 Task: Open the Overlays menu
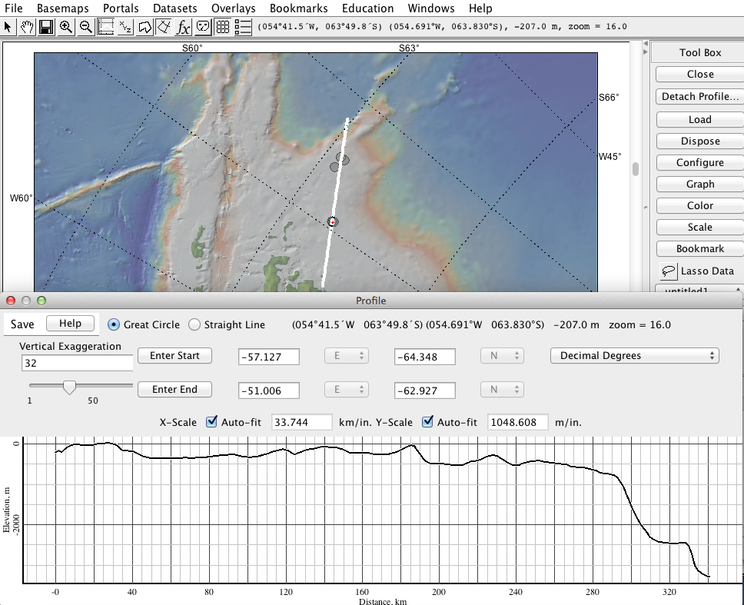click(234, 8)
